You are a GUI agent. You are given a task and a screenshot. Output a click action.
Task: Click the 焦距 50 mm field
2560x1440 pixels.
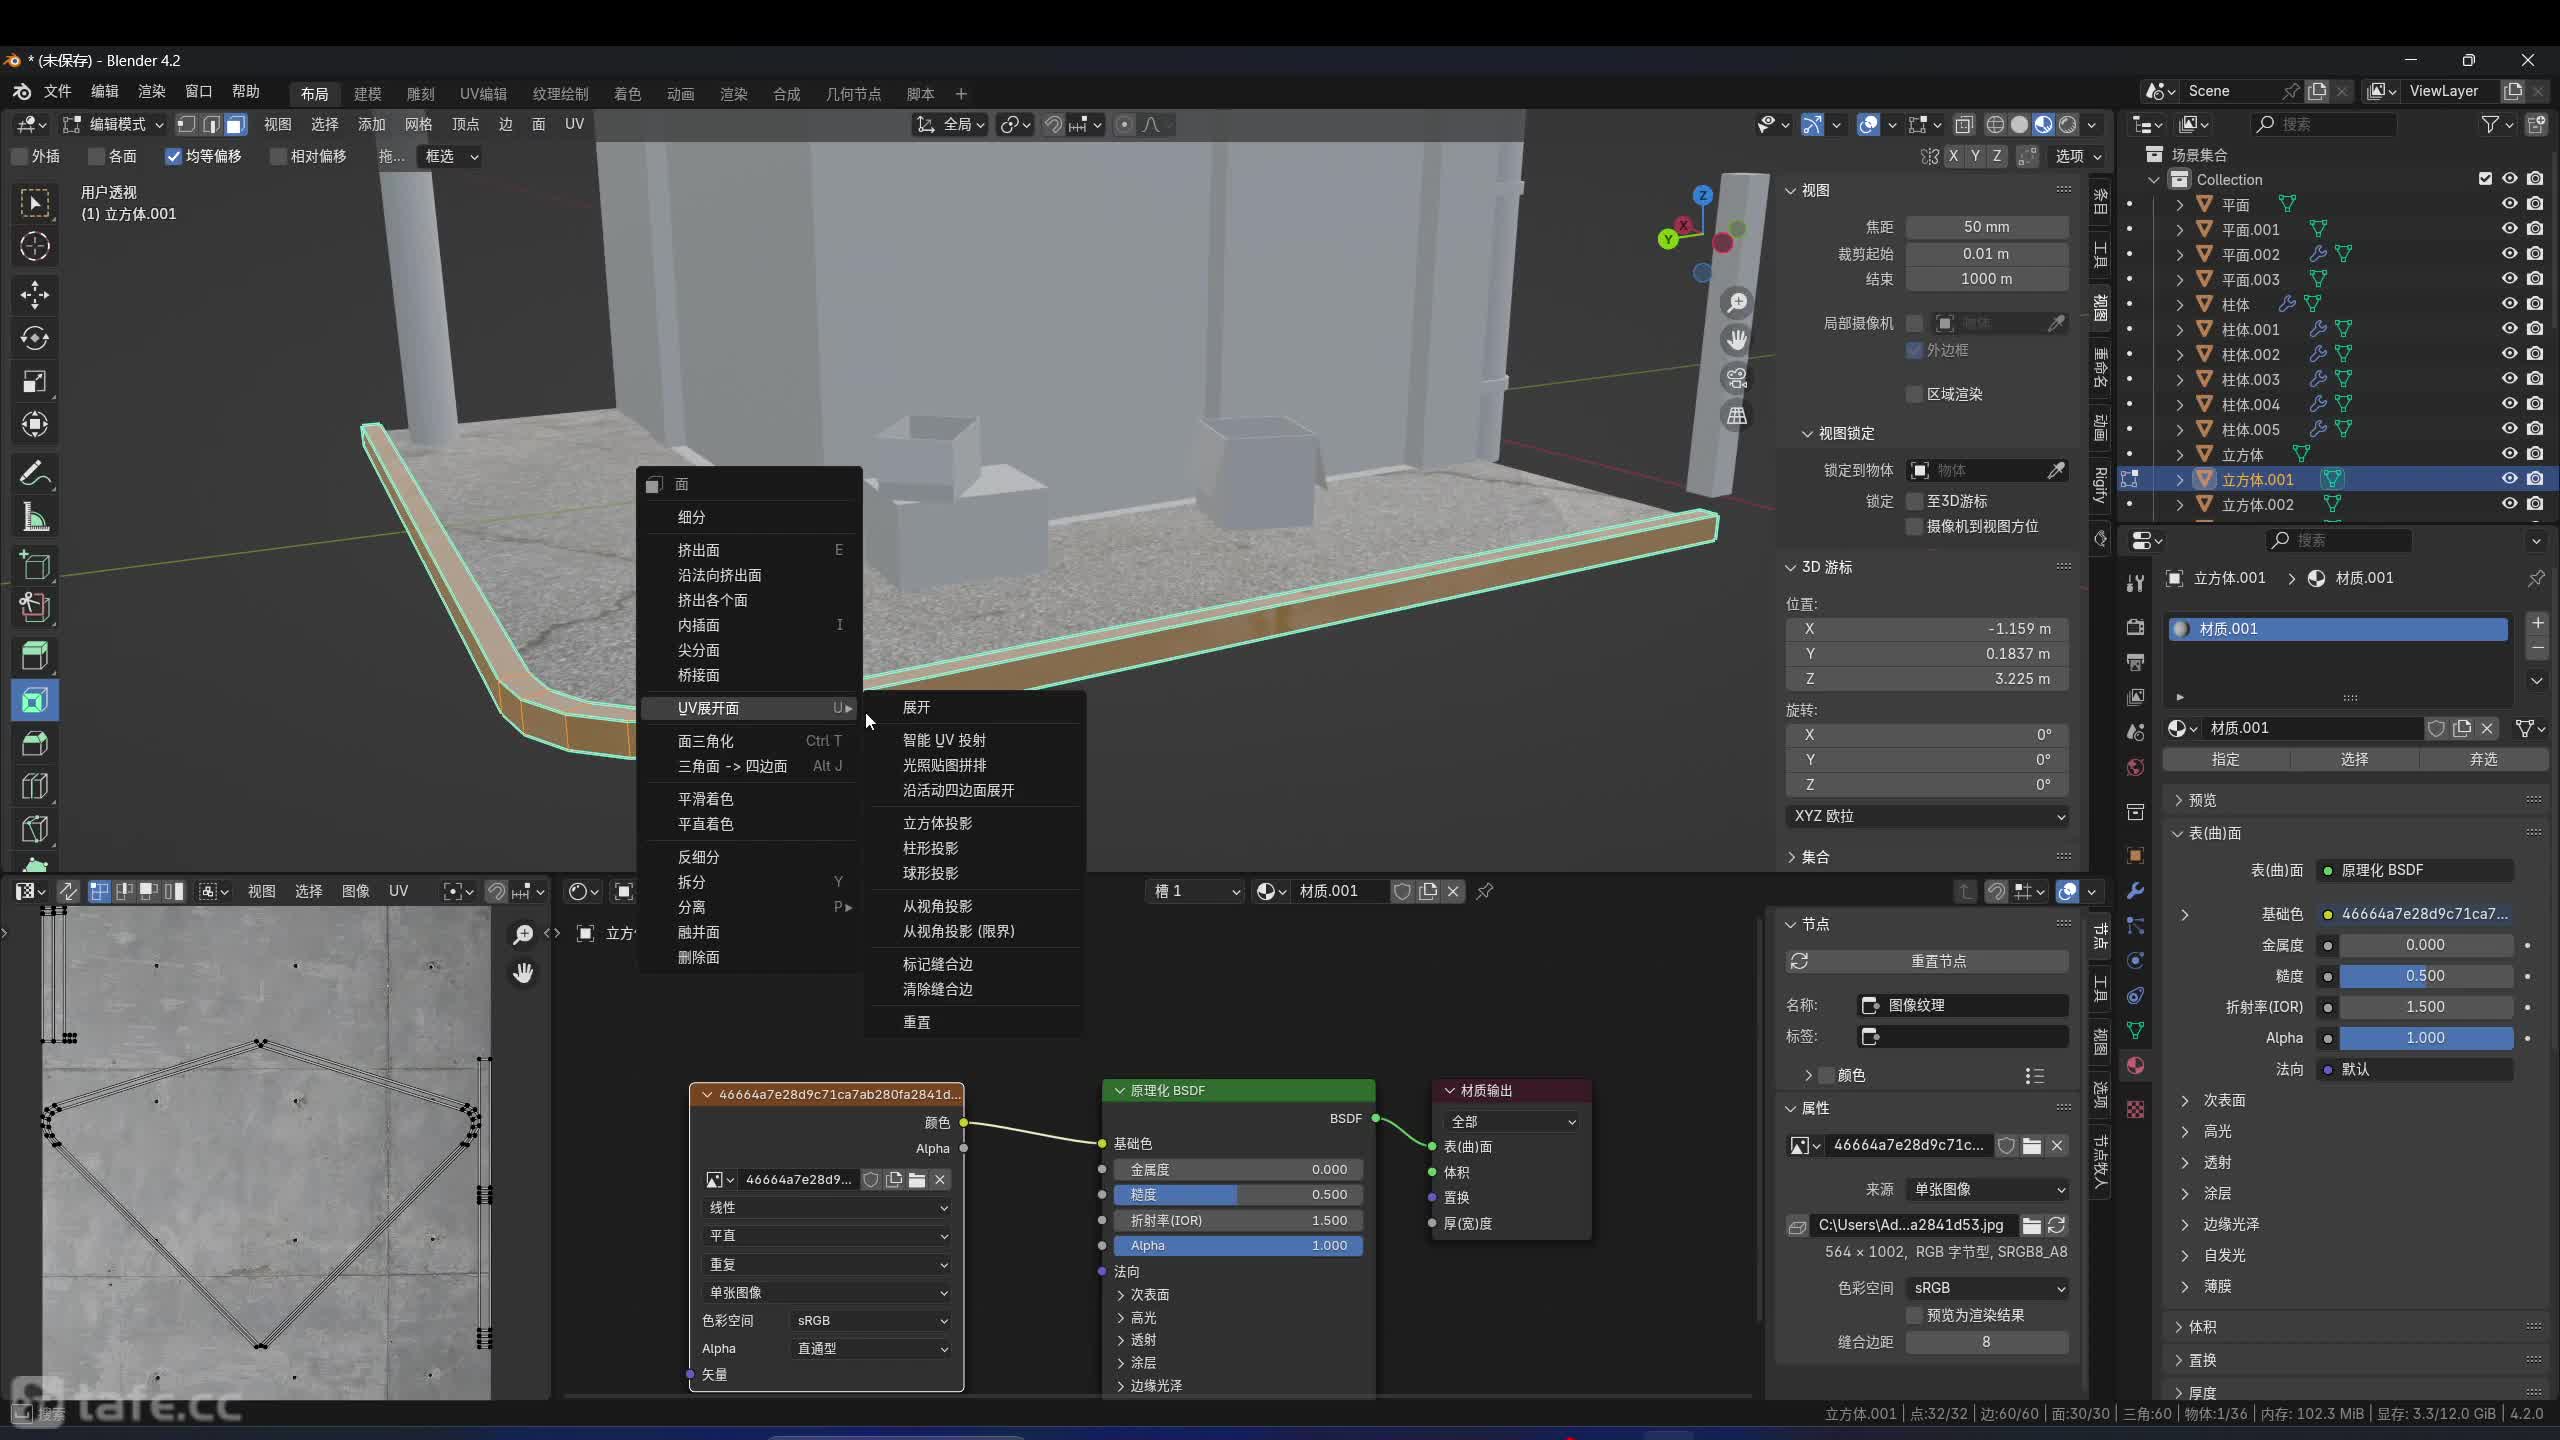click(x=1986, y=227)
